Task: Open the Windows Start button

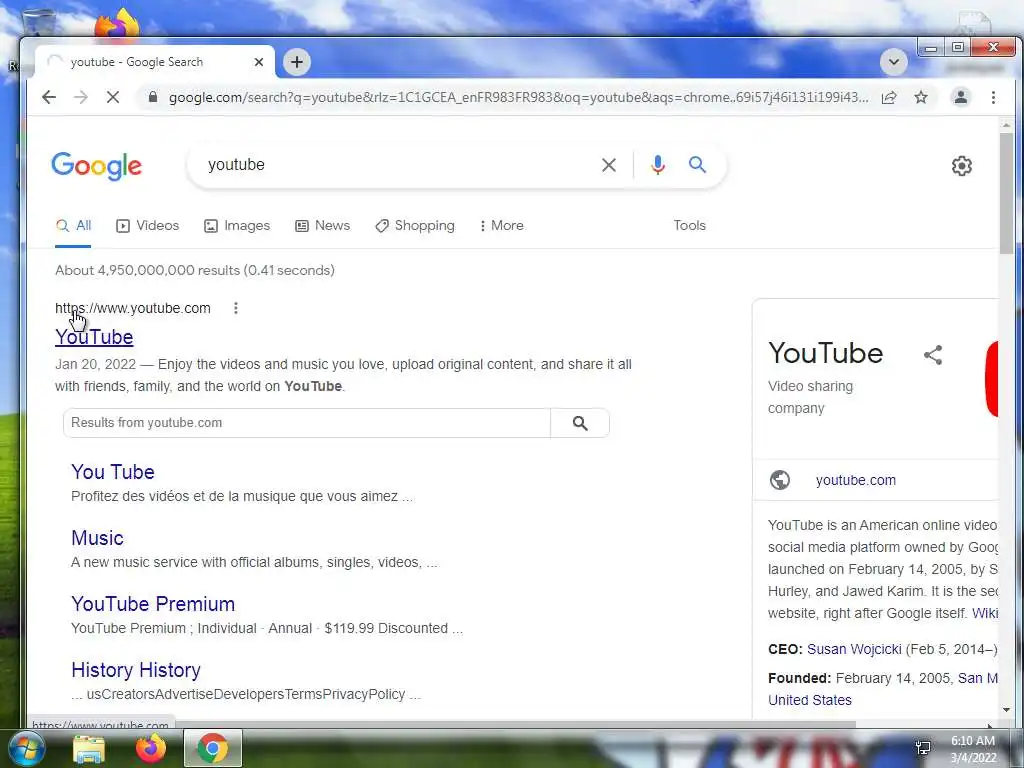Action: (25, 748)
